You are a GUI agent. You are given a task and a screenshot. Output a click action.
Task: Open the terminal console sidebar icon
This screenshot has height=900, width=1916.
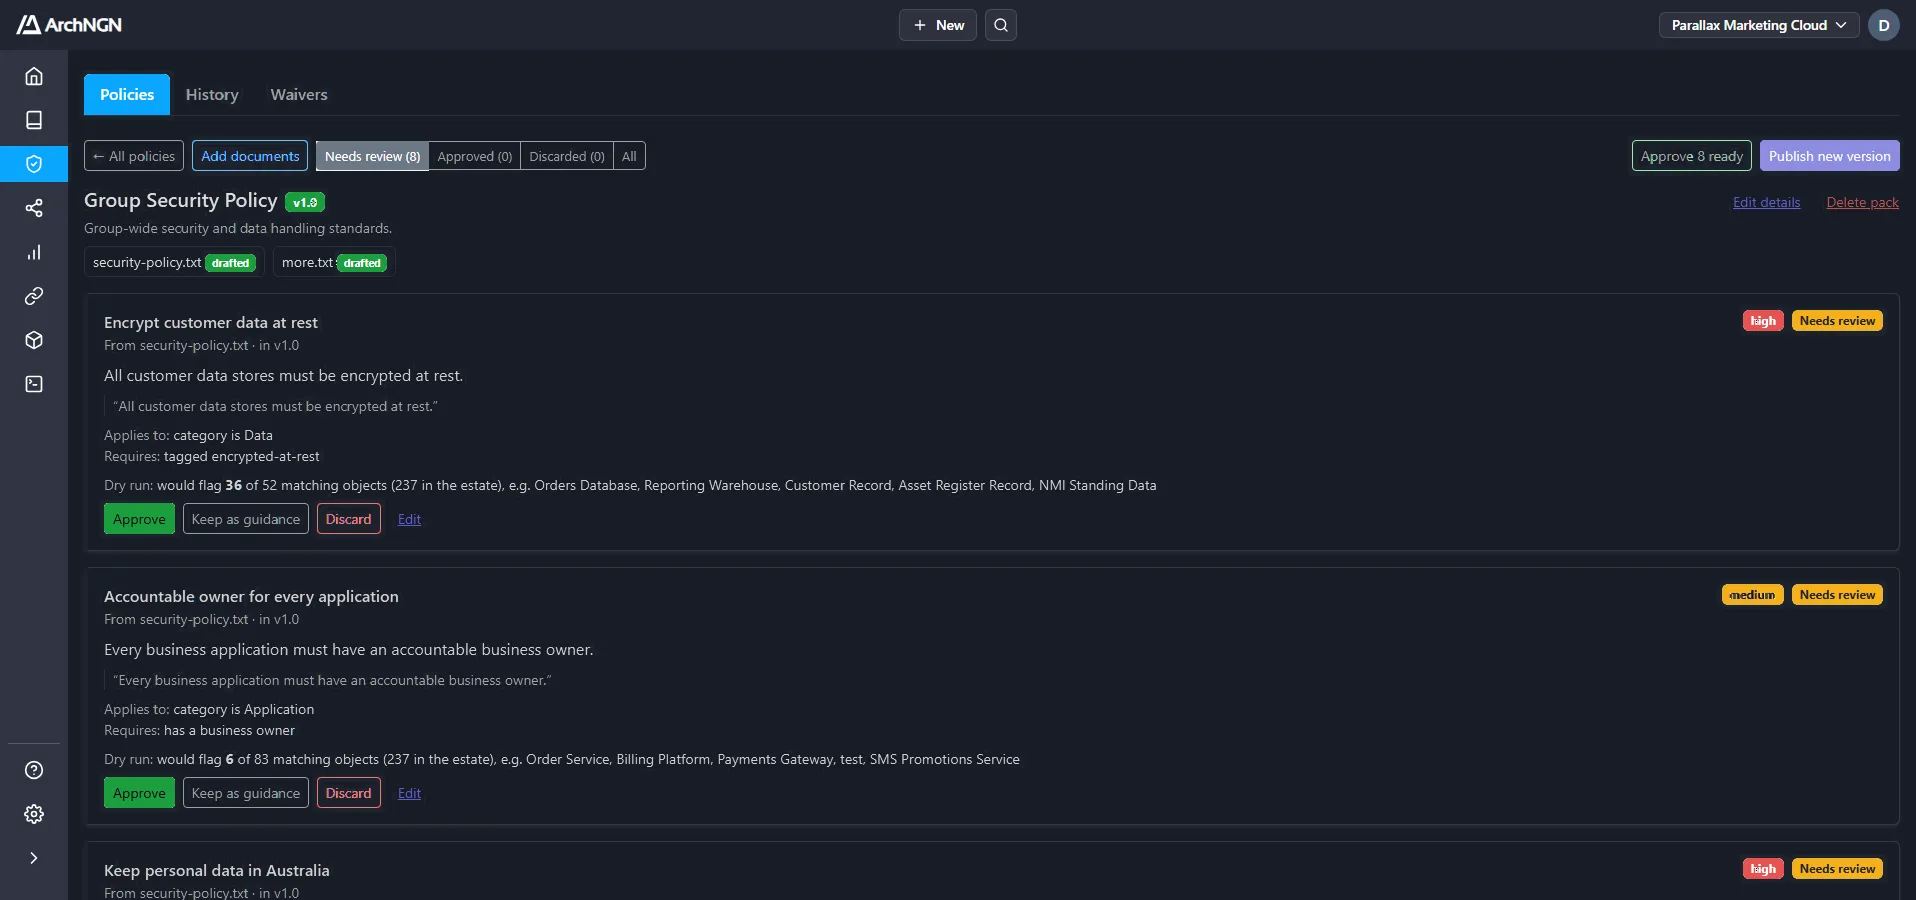click(x=34, y=384)
